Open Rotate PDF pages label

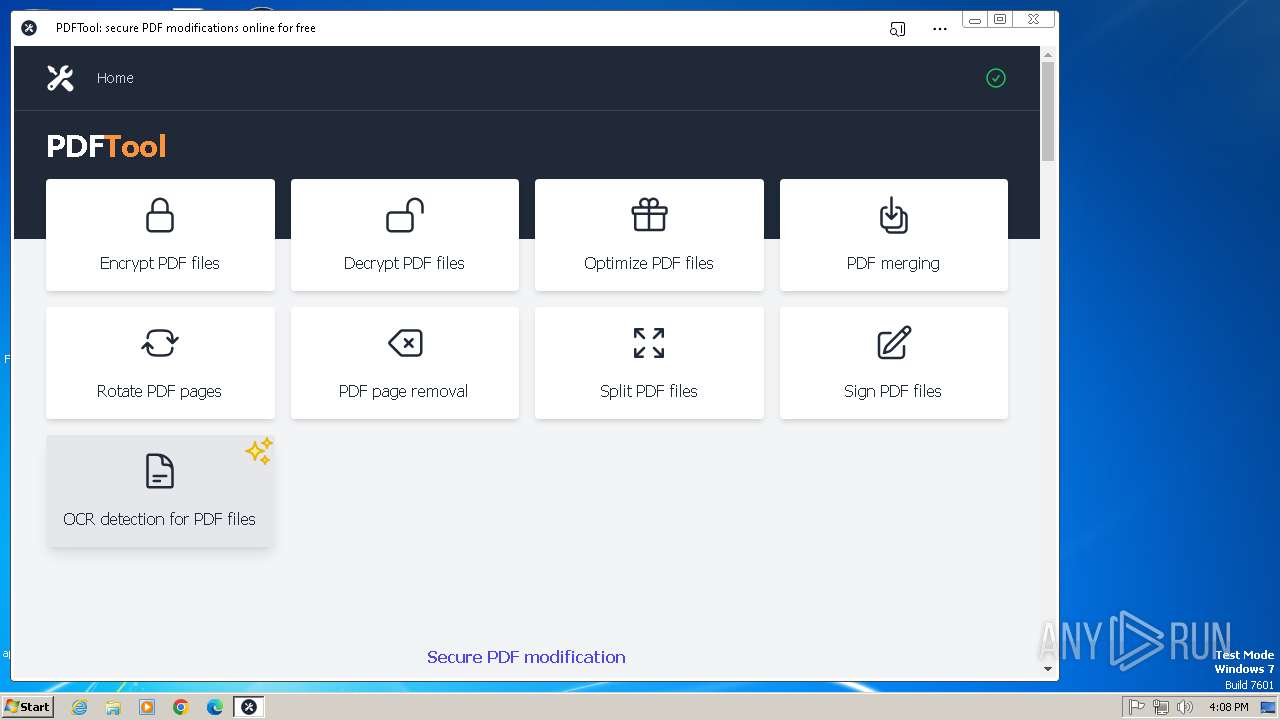click(x=159, y=391)
